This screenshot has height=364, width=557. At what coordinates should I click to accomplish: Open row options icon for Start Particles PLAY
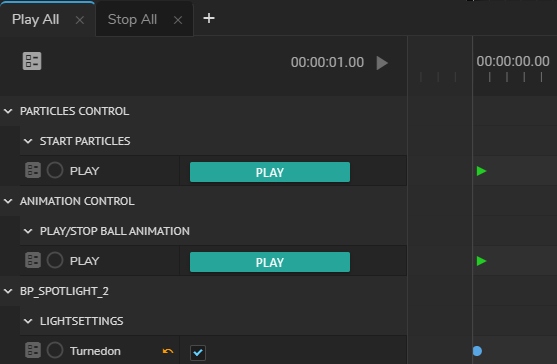(x=33, y=170)
